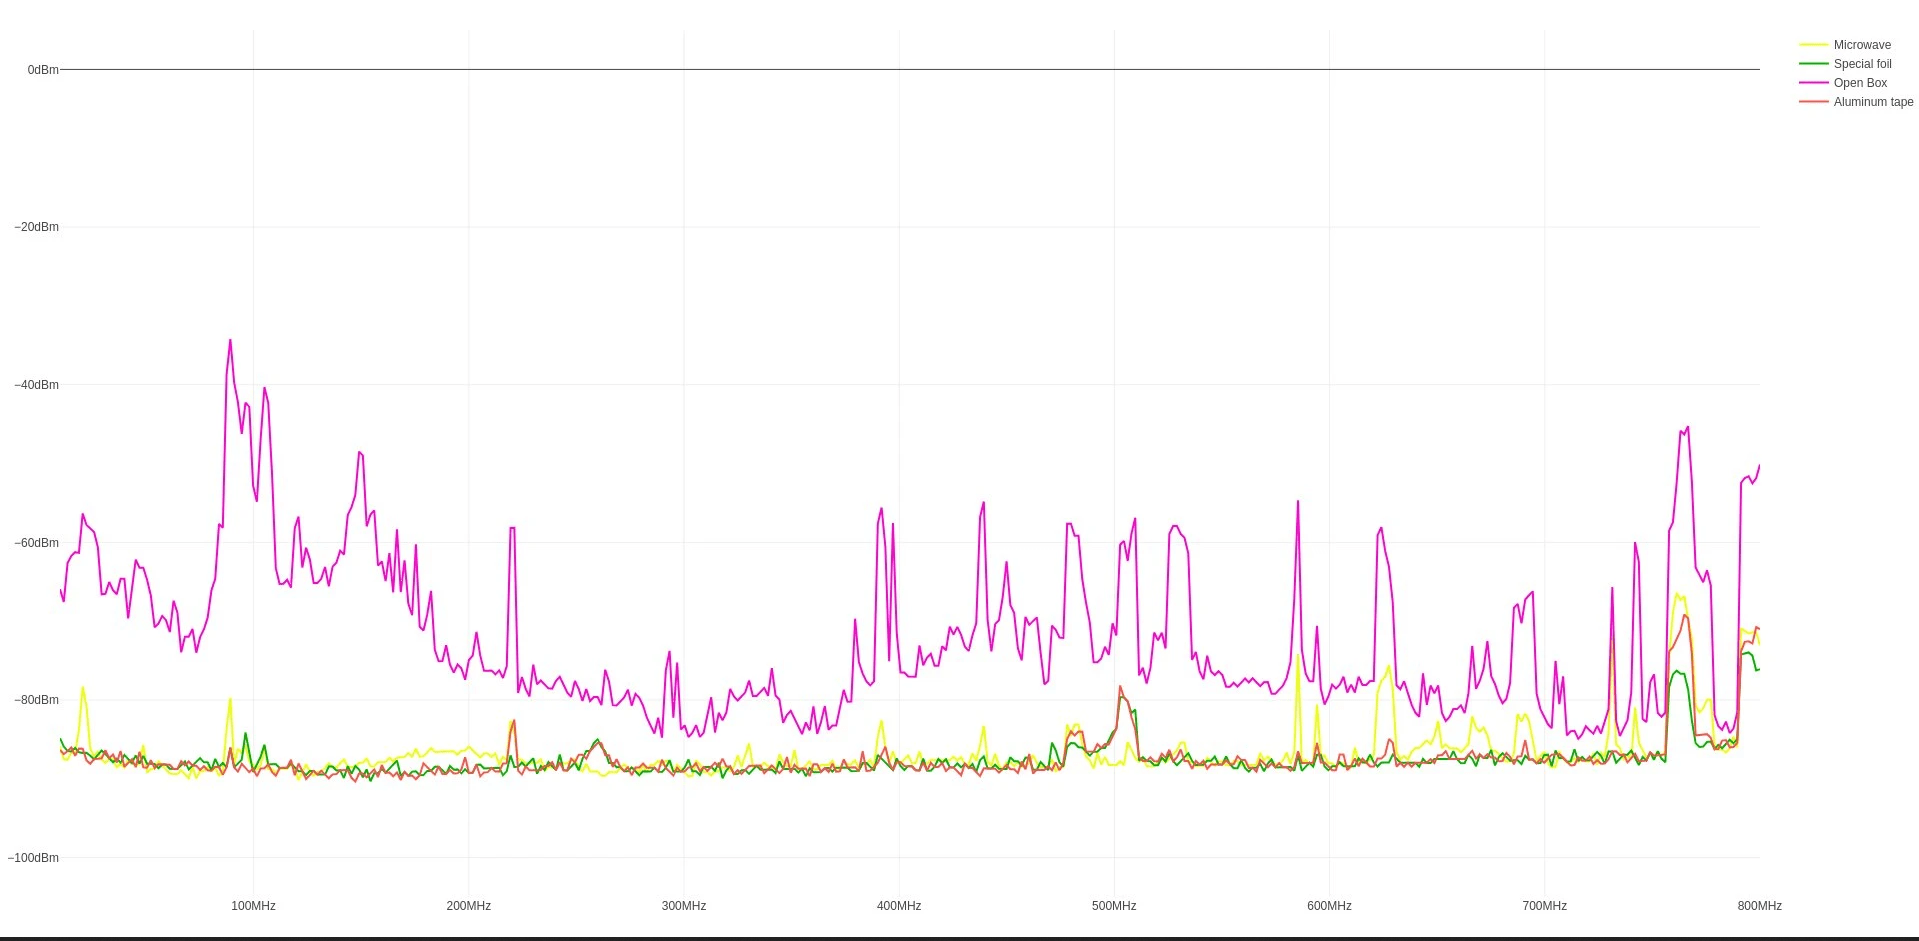
Task: Click the red Aluminum tape legend swatch
Action: click(1813, 102)
